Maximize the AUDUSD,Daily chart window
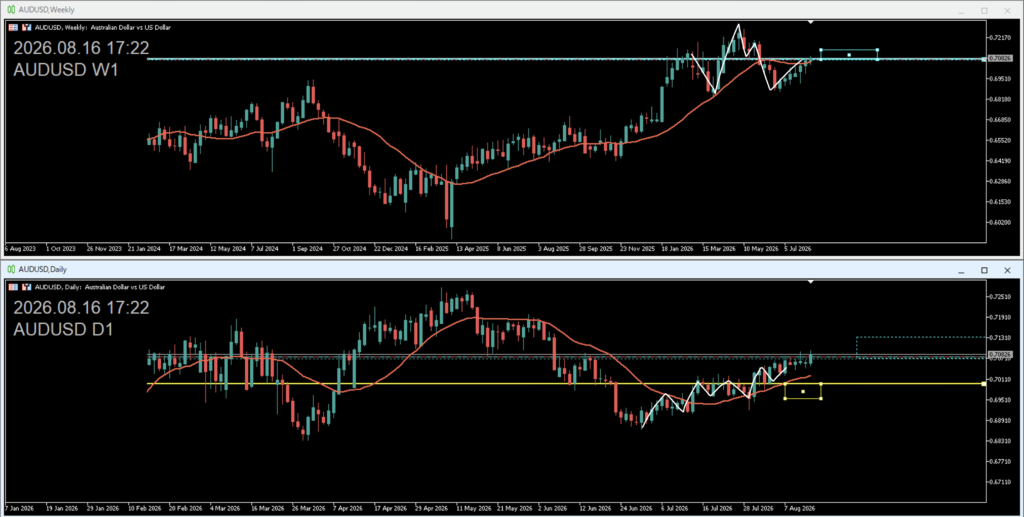This screenshot has width=1024, height=517. click(984, 270)
